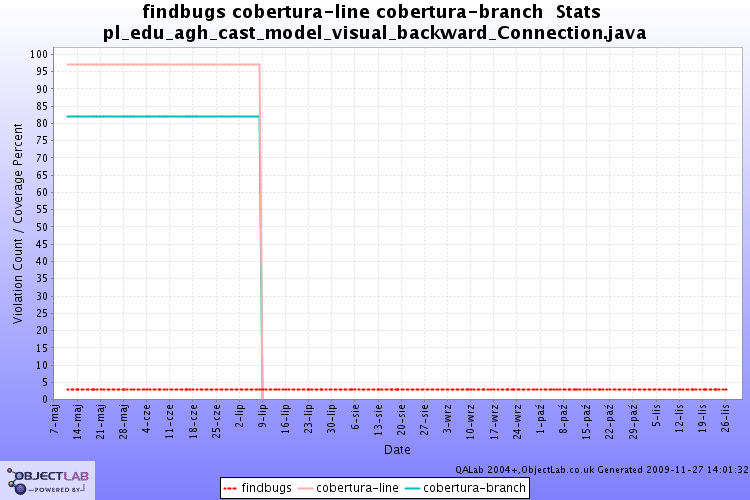Click the red dotted findbugs data line
The height and width of the screenshot is (500, 750).
(397, 389)
